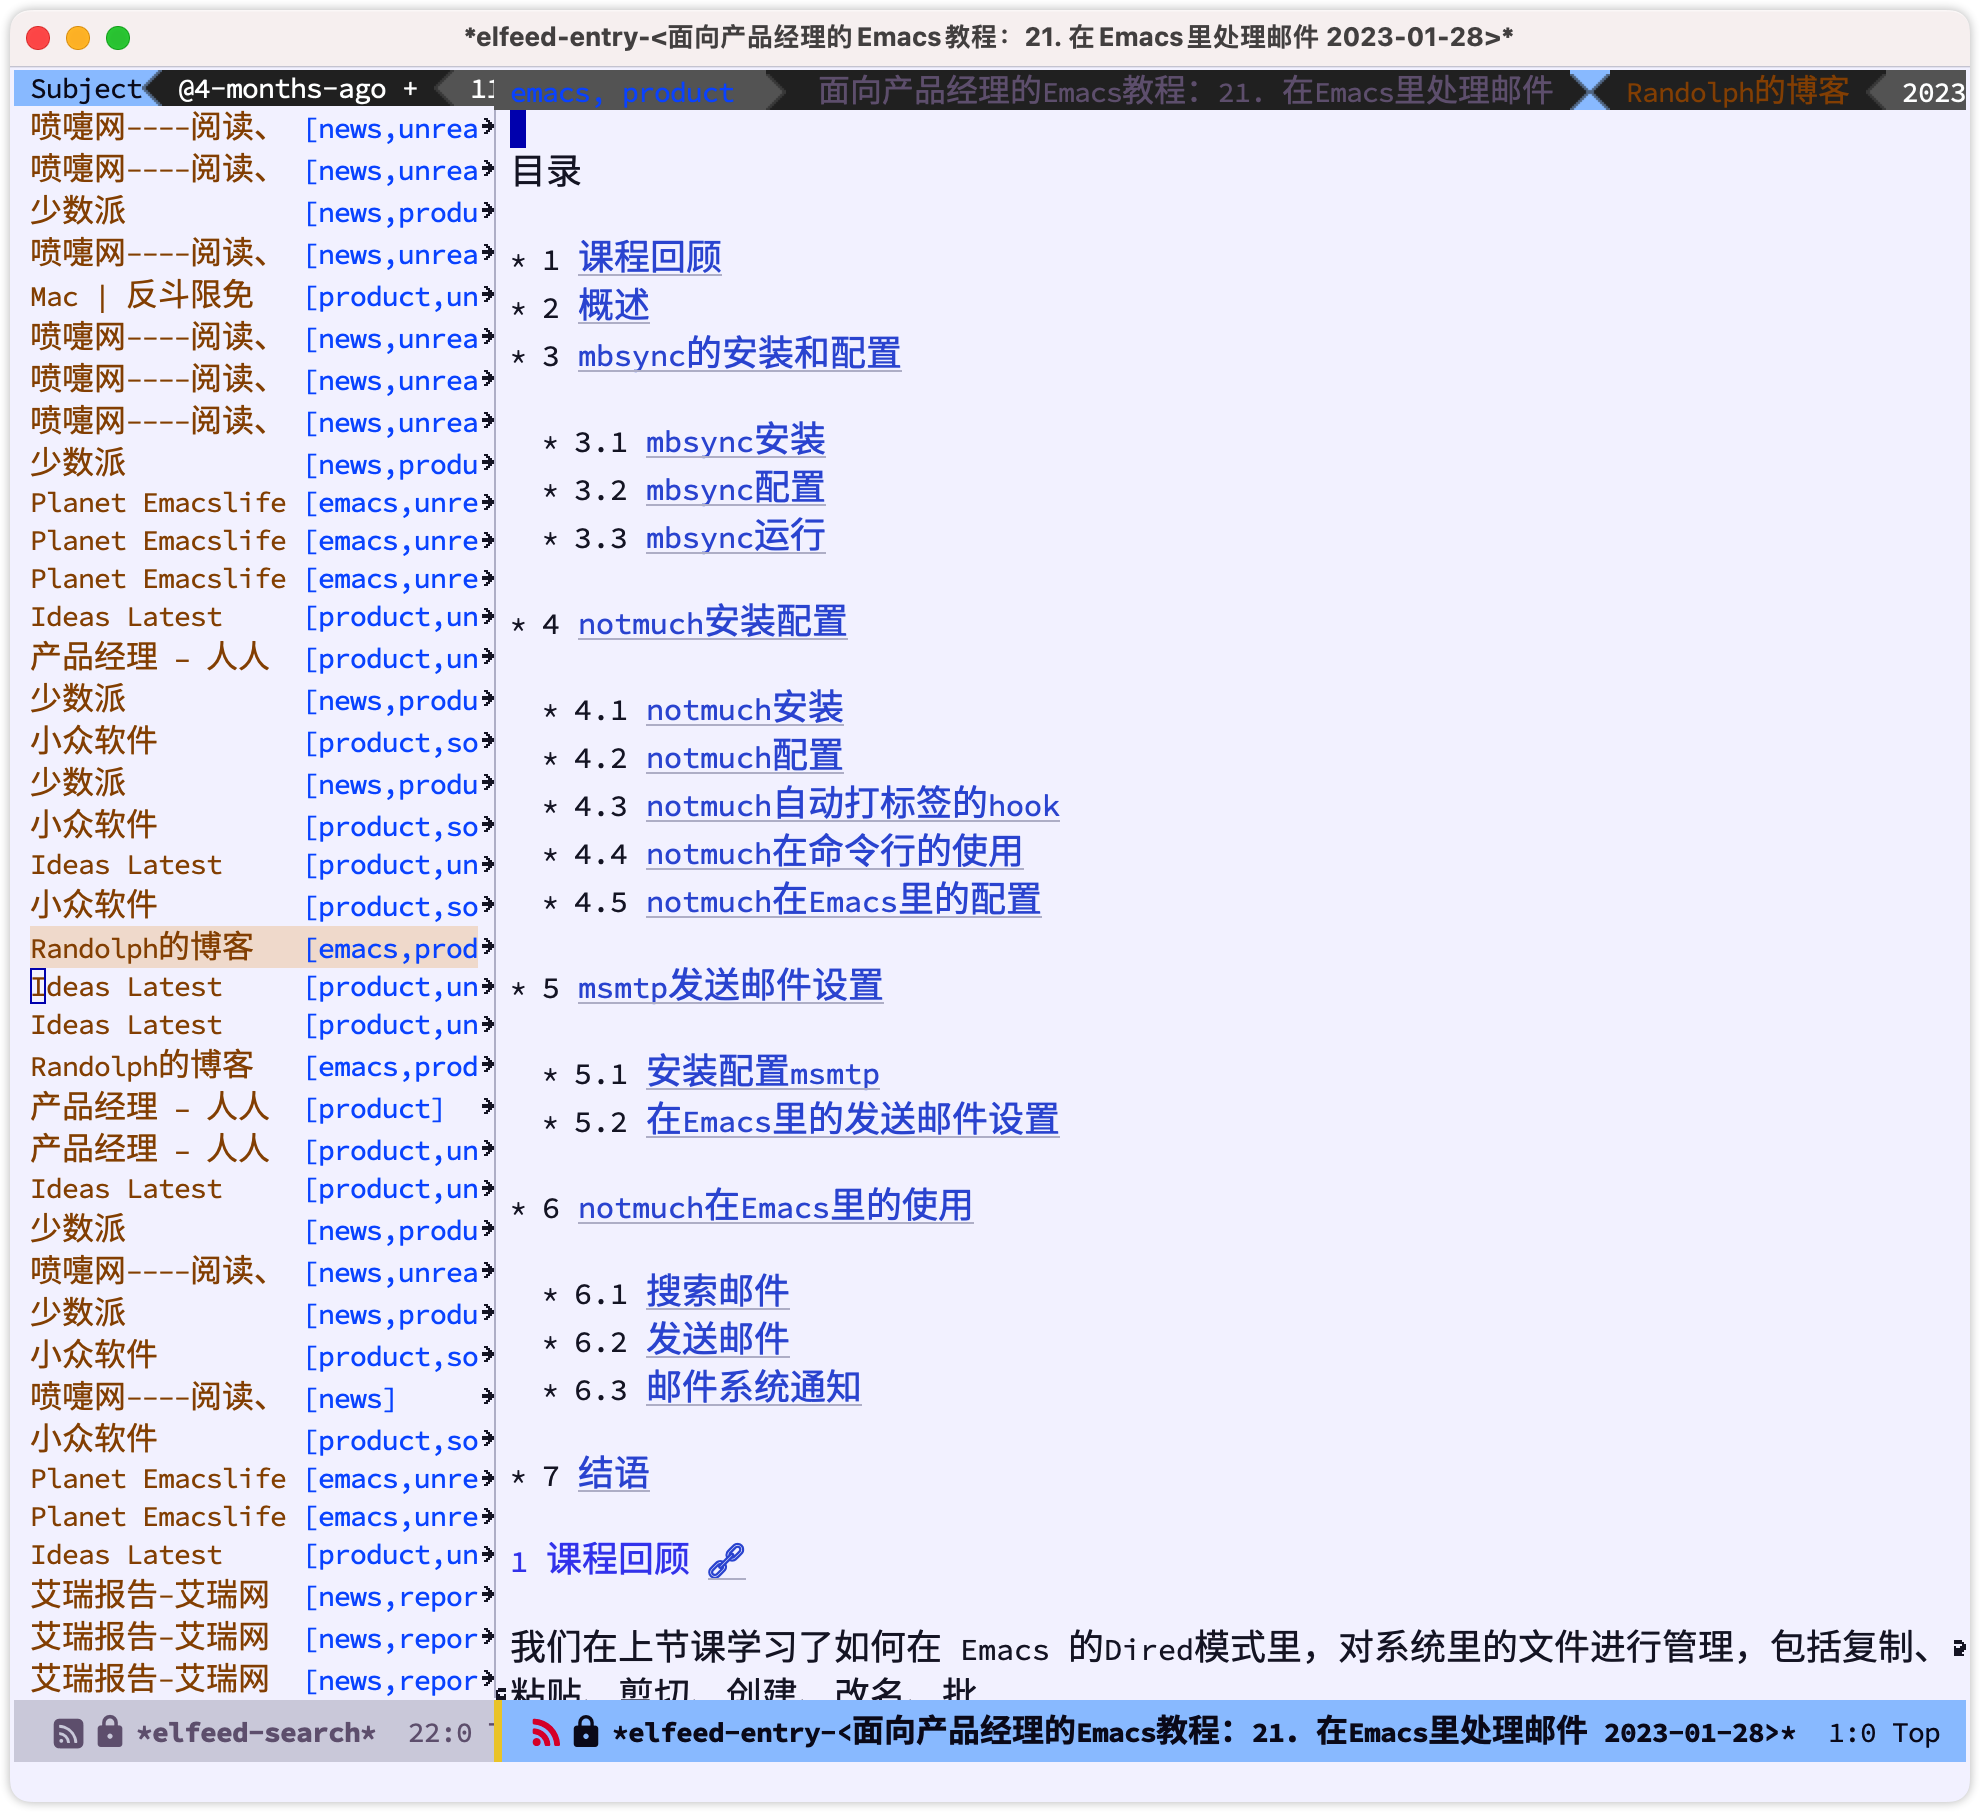
Task: Open the 4.2 notmuch配置 link
Action: coord(744,756)
